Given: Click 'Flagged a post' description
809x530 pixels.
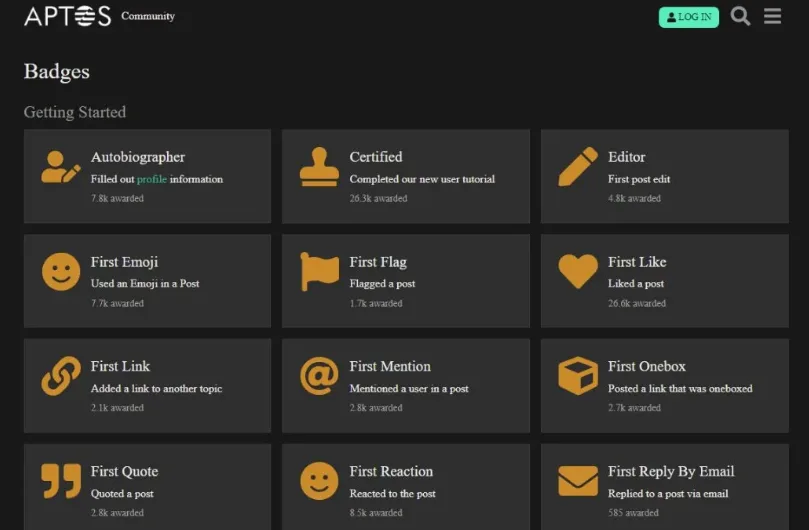Looking at the screenshot, I should click(x=382, y=283).
